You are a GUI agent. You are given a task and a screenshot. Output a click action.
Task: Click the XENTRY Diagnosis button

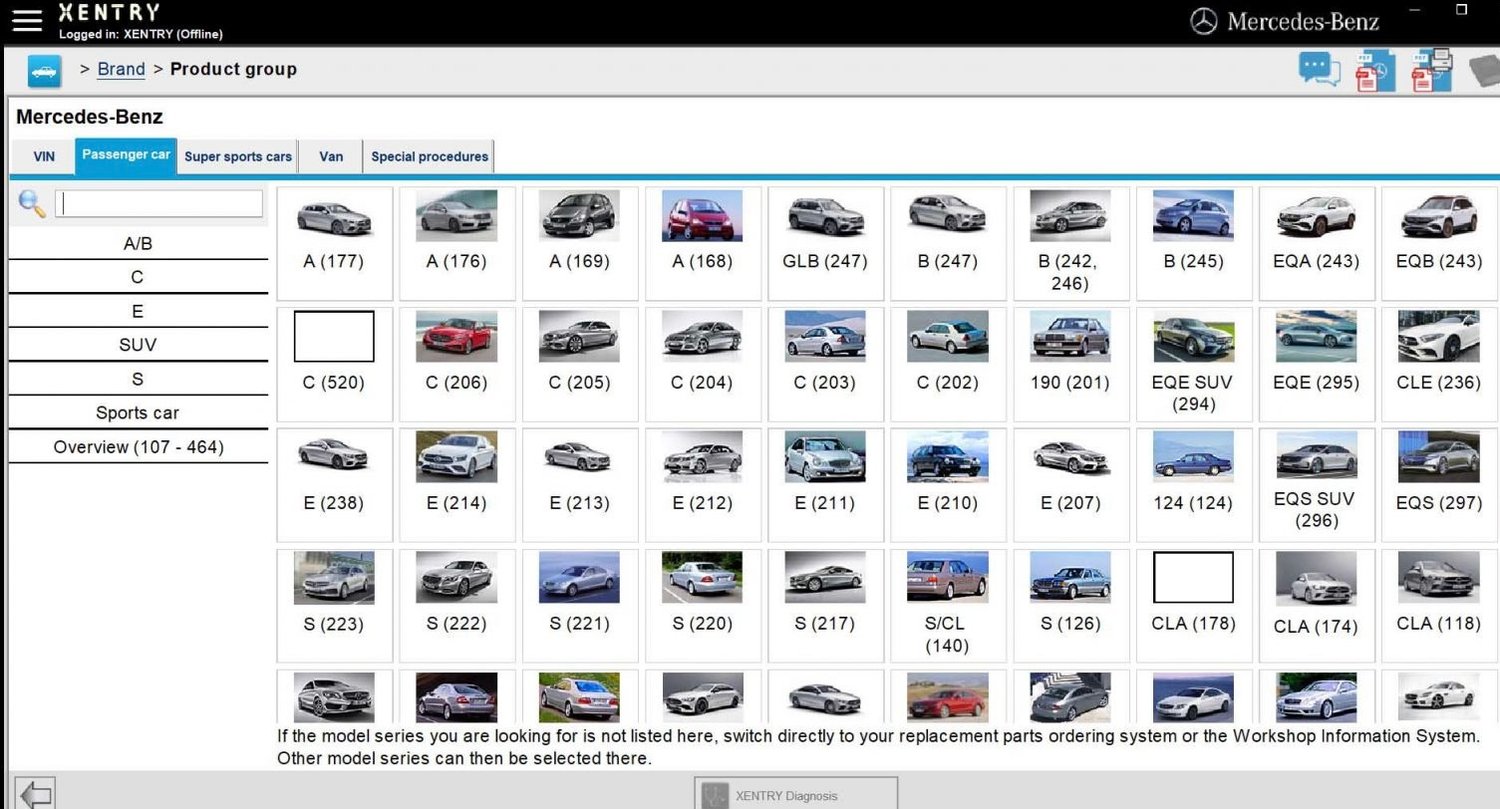[x=796, y=794]
